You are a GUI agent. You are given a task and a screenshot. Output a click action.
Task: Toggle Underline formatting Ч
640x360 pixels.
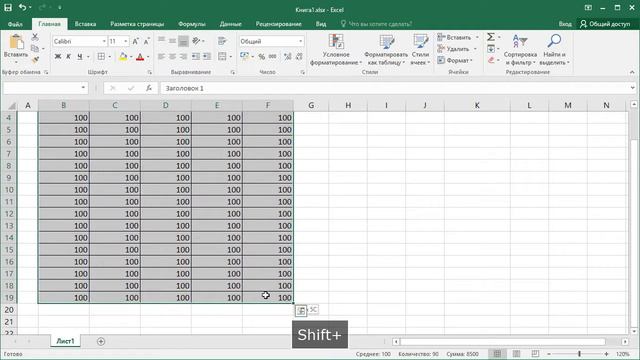click(80, 56)
